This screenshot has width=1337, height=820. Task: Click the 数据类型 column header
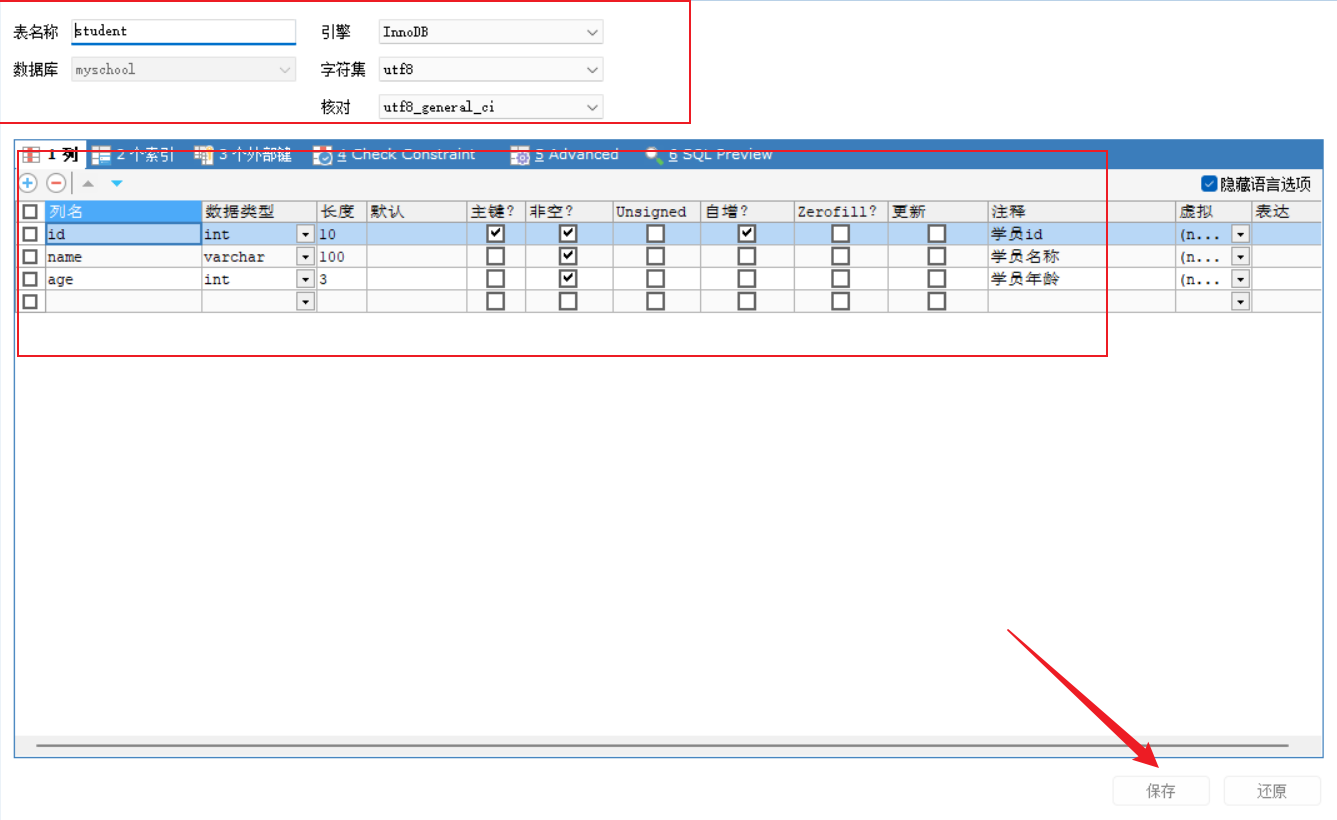click(x=259, y=212)
